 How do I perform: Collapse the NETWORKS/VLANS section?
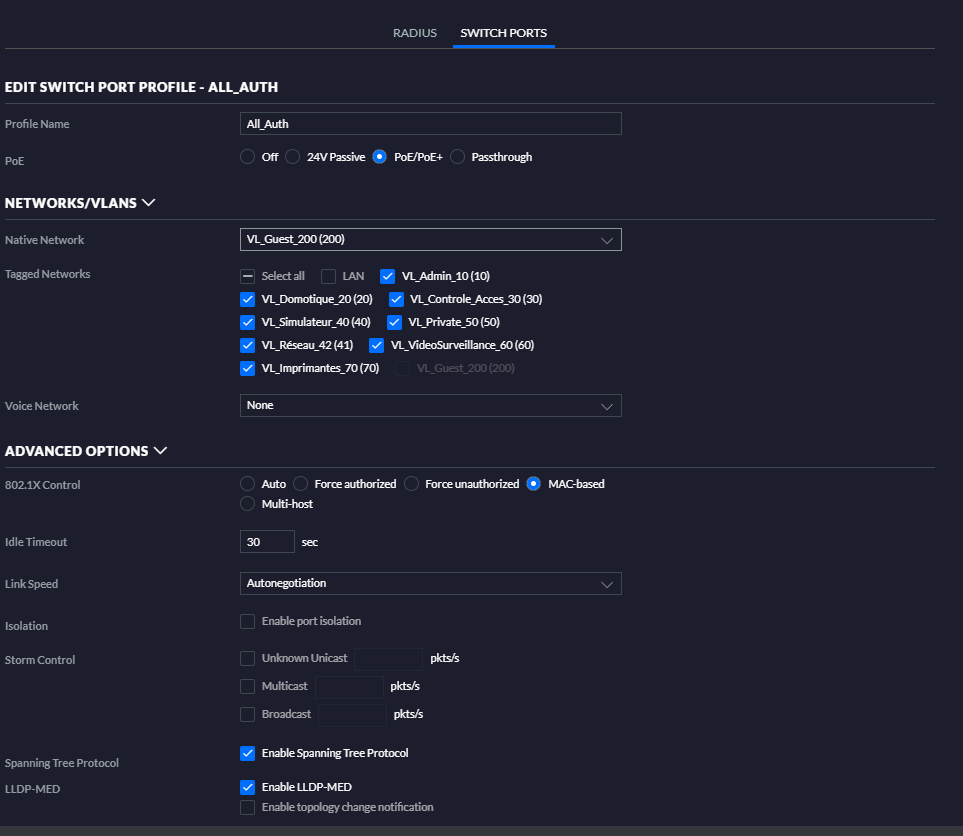[149, 203]
